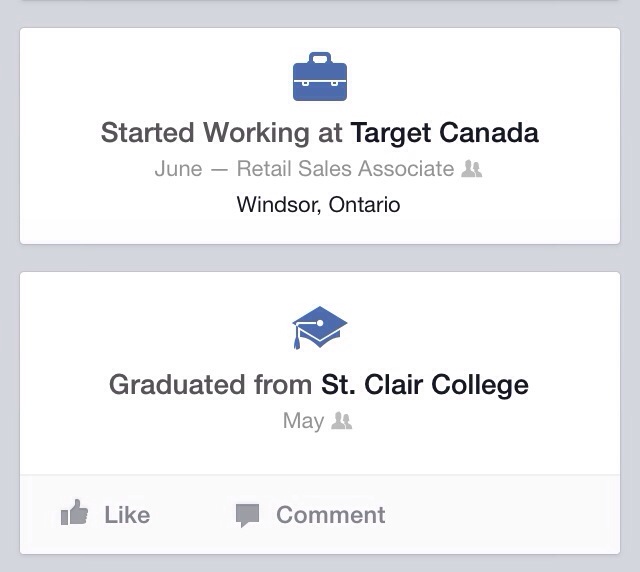Click the "Graduated from" text
Image resolution: width=640 pixels, height=572 pixels.
coord(211,384)
